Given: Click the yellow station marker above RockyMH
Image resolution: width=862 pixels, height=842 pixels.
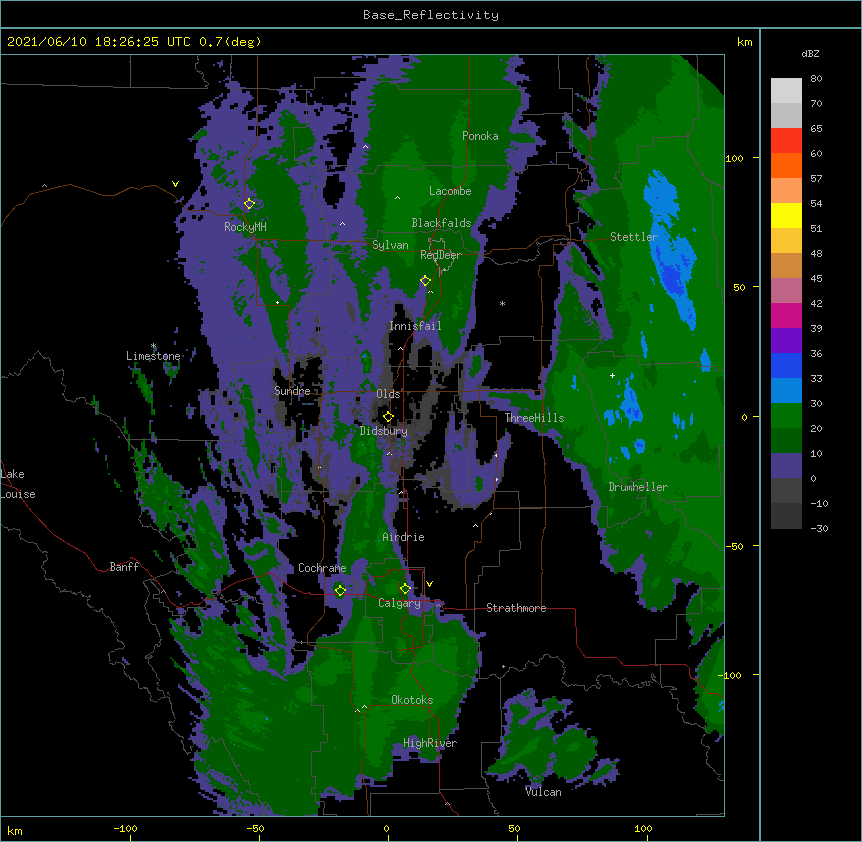Looking at the screenshot, I should (249, 203).
